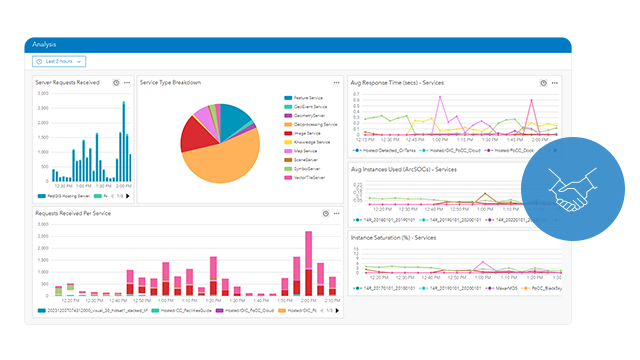This screenshot has height=360, width=640.
Task: Click the brown peak in Avg Instances Used chart
Action: (485, 193)
